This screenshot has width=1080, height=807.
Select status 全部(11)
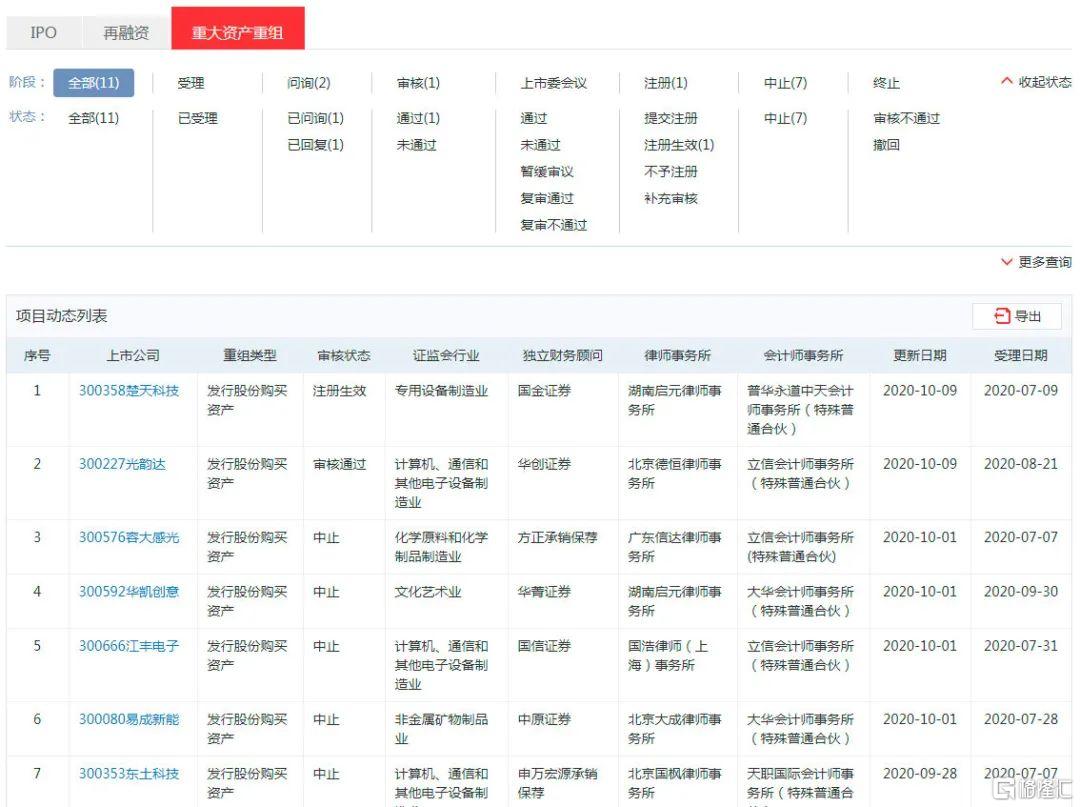coord(94,118)
